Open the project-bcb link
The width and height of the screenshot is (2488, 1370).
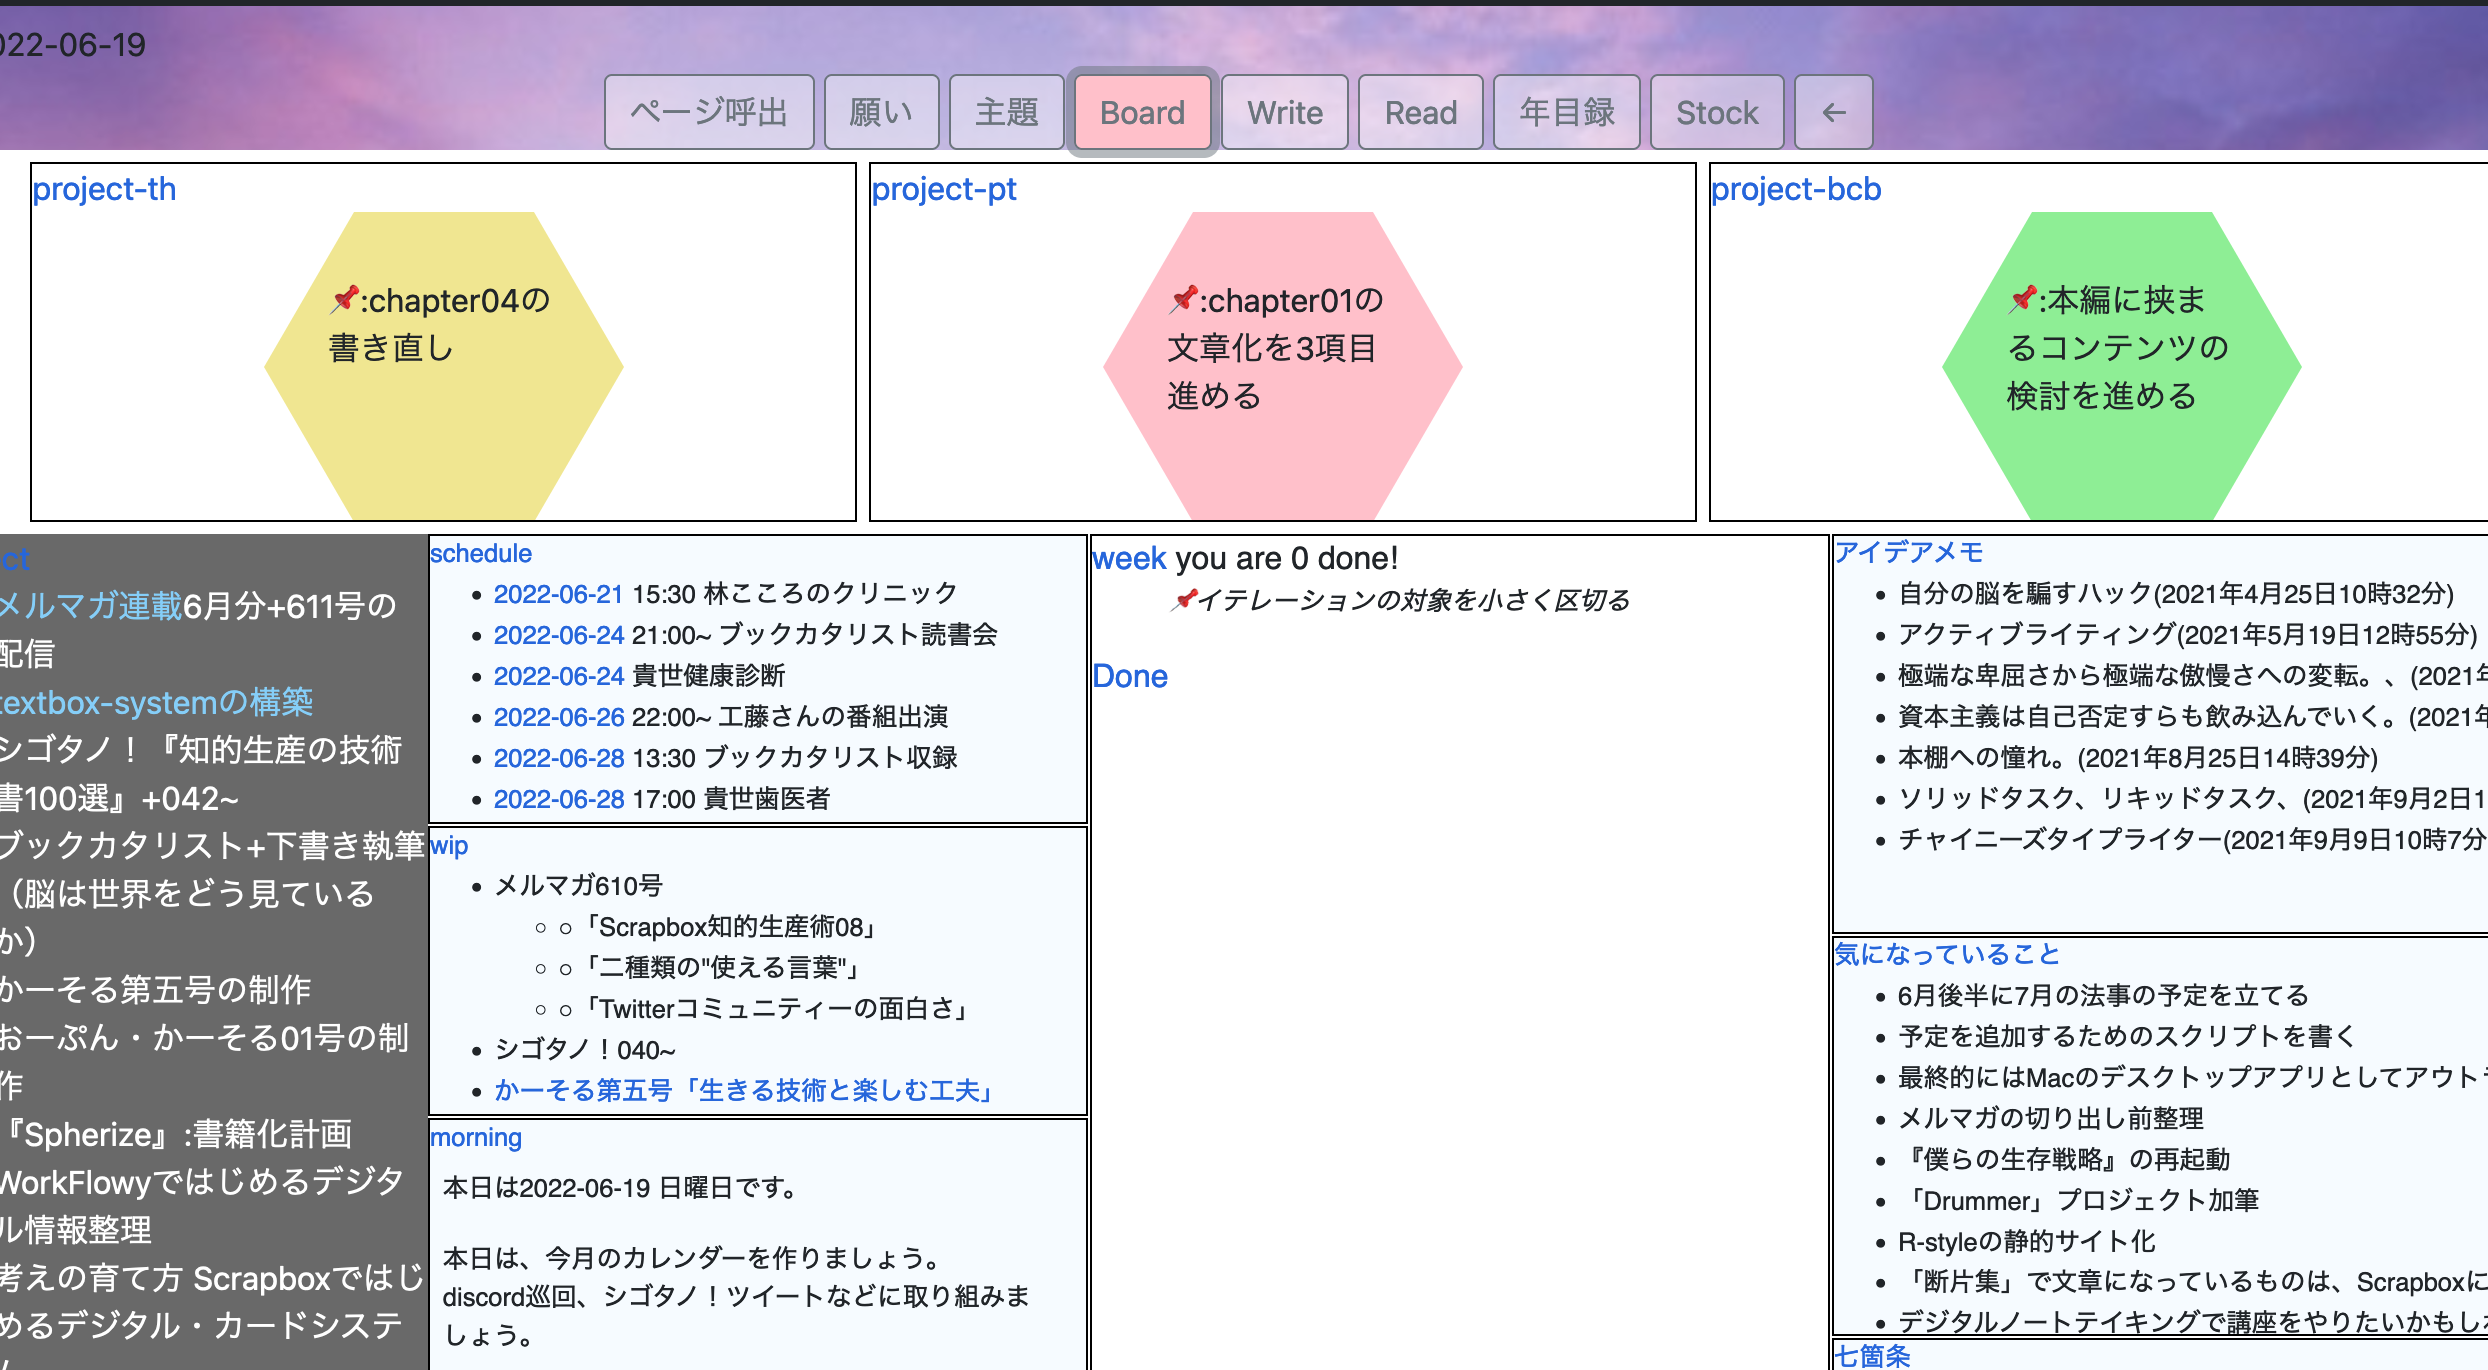(1796, 189)
